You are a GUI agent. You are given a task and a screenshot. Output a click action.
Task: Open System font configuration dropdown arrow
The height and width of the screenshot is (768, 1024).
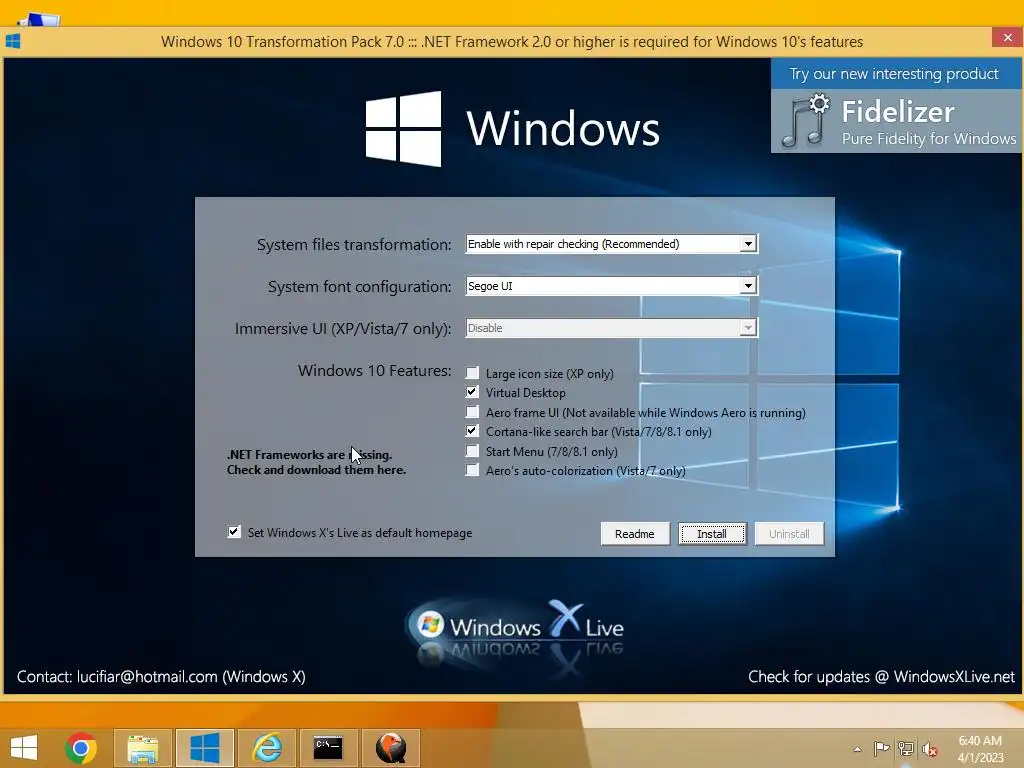(x=748, y=285)
